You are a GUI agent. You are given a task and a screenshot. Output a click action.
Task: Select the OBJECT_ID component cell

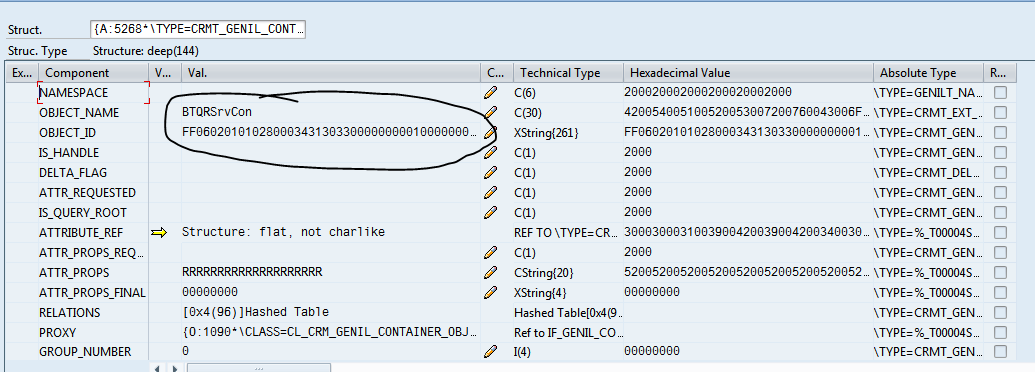[93, 133]
